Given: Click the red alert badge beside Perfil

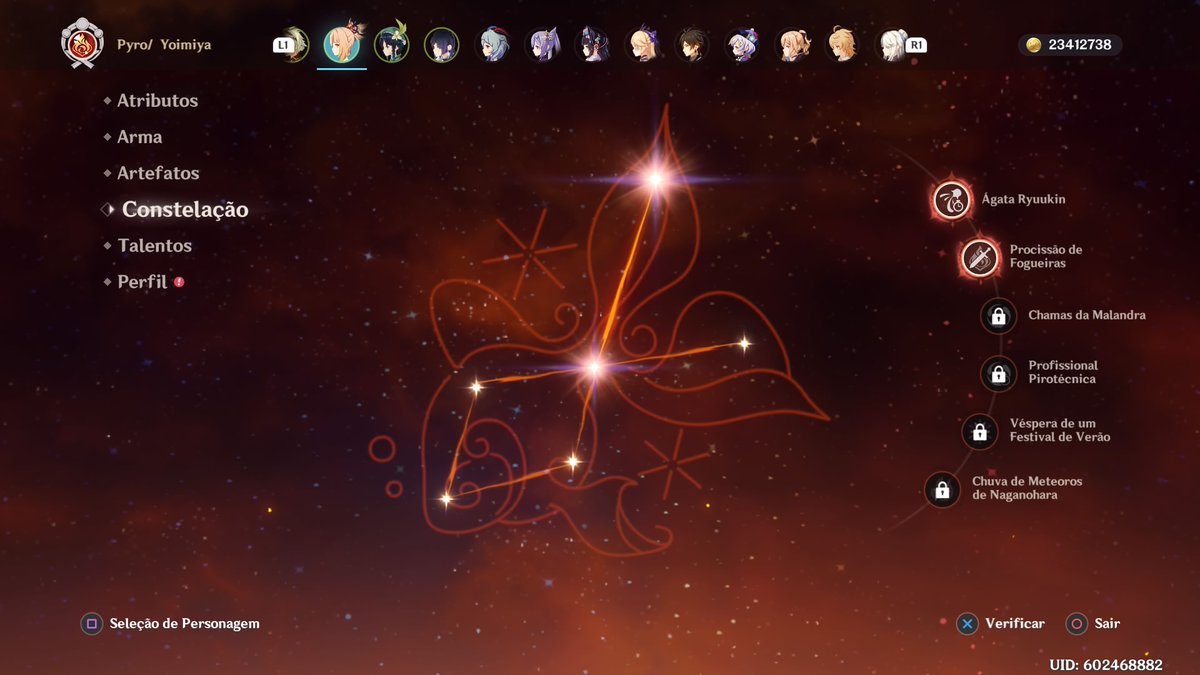Looking at the screenshot, I should 179,282.
